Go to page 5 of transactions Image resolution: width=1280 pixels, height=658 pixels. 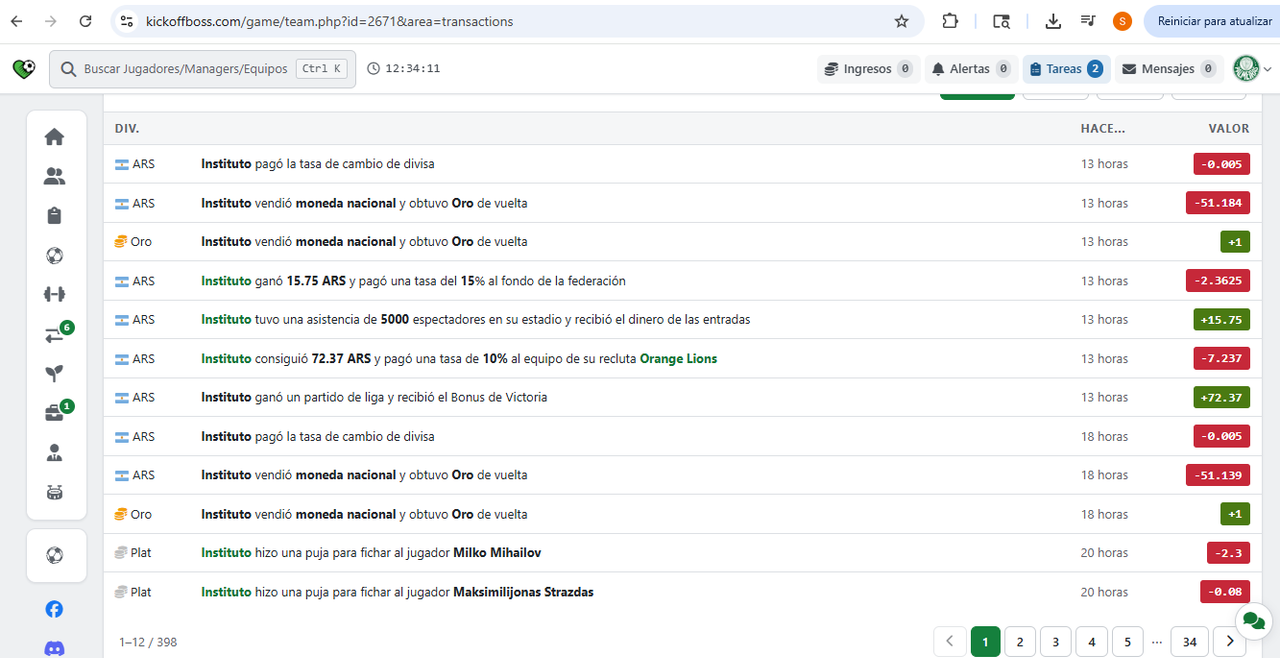point(1127,642)
